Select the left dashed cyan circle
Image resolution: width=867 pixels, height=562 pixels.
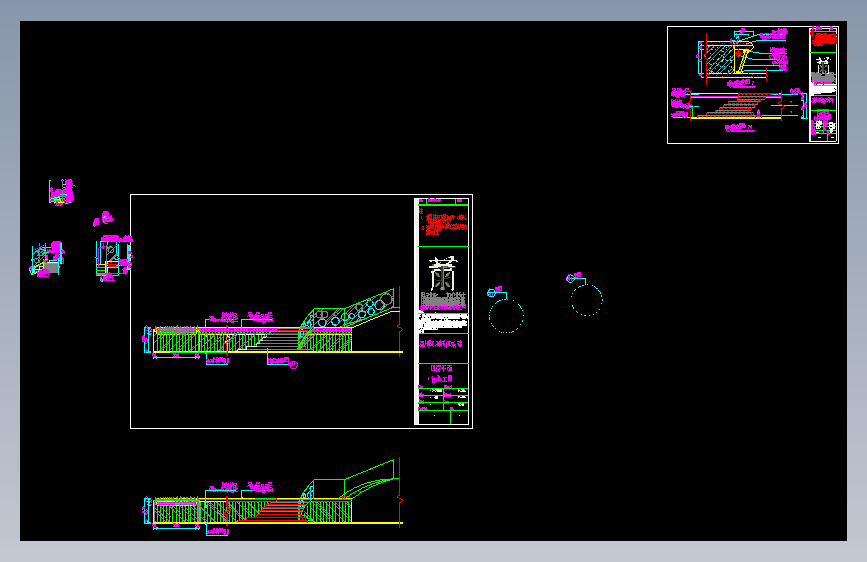506,316
